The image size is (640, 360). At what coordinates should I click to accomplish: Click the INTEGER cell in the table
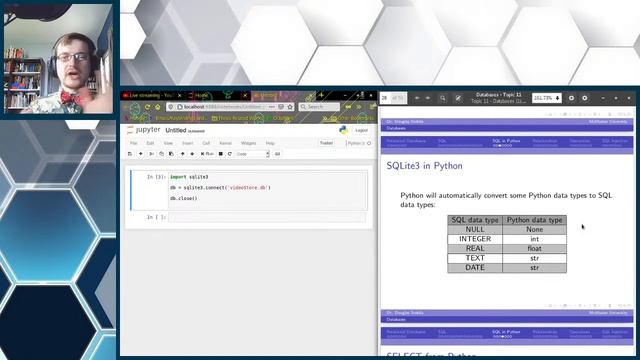pyautogui.click(x=475, y=239)
